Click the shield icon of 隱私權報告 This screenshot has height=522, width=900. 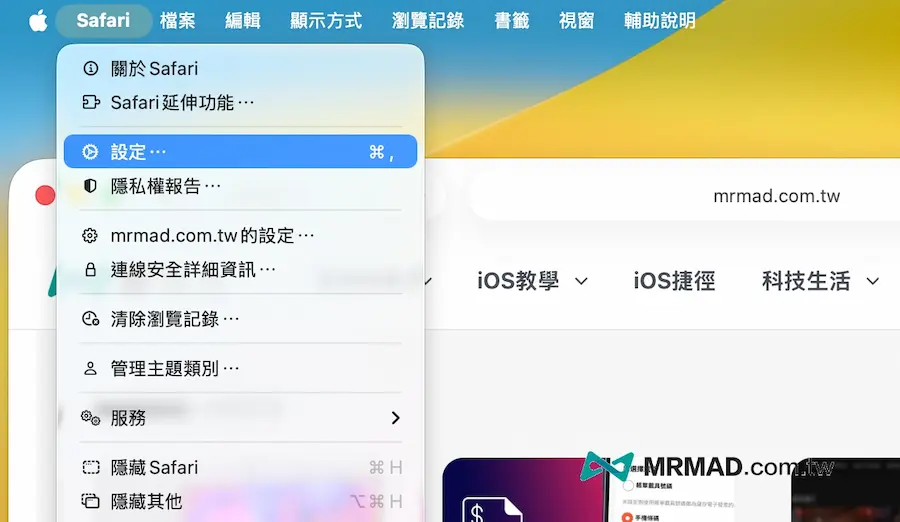coord(90,185)
